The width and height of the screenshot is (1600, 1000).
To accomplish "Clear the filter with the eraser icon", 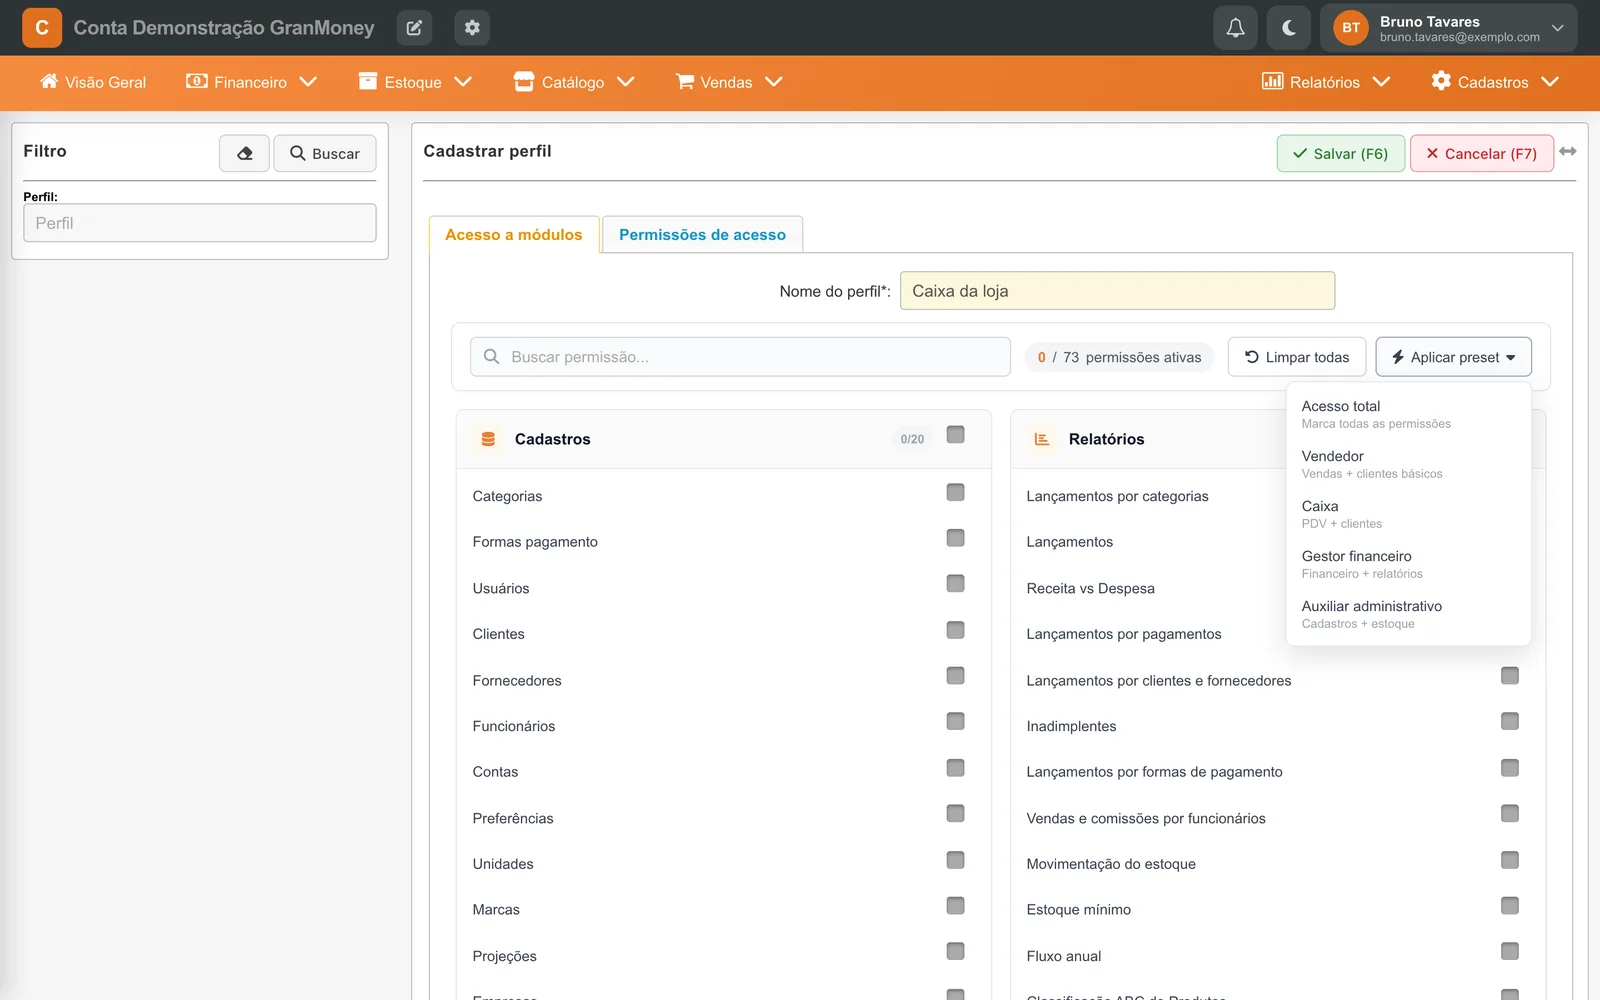I will (x=244, y=153).
